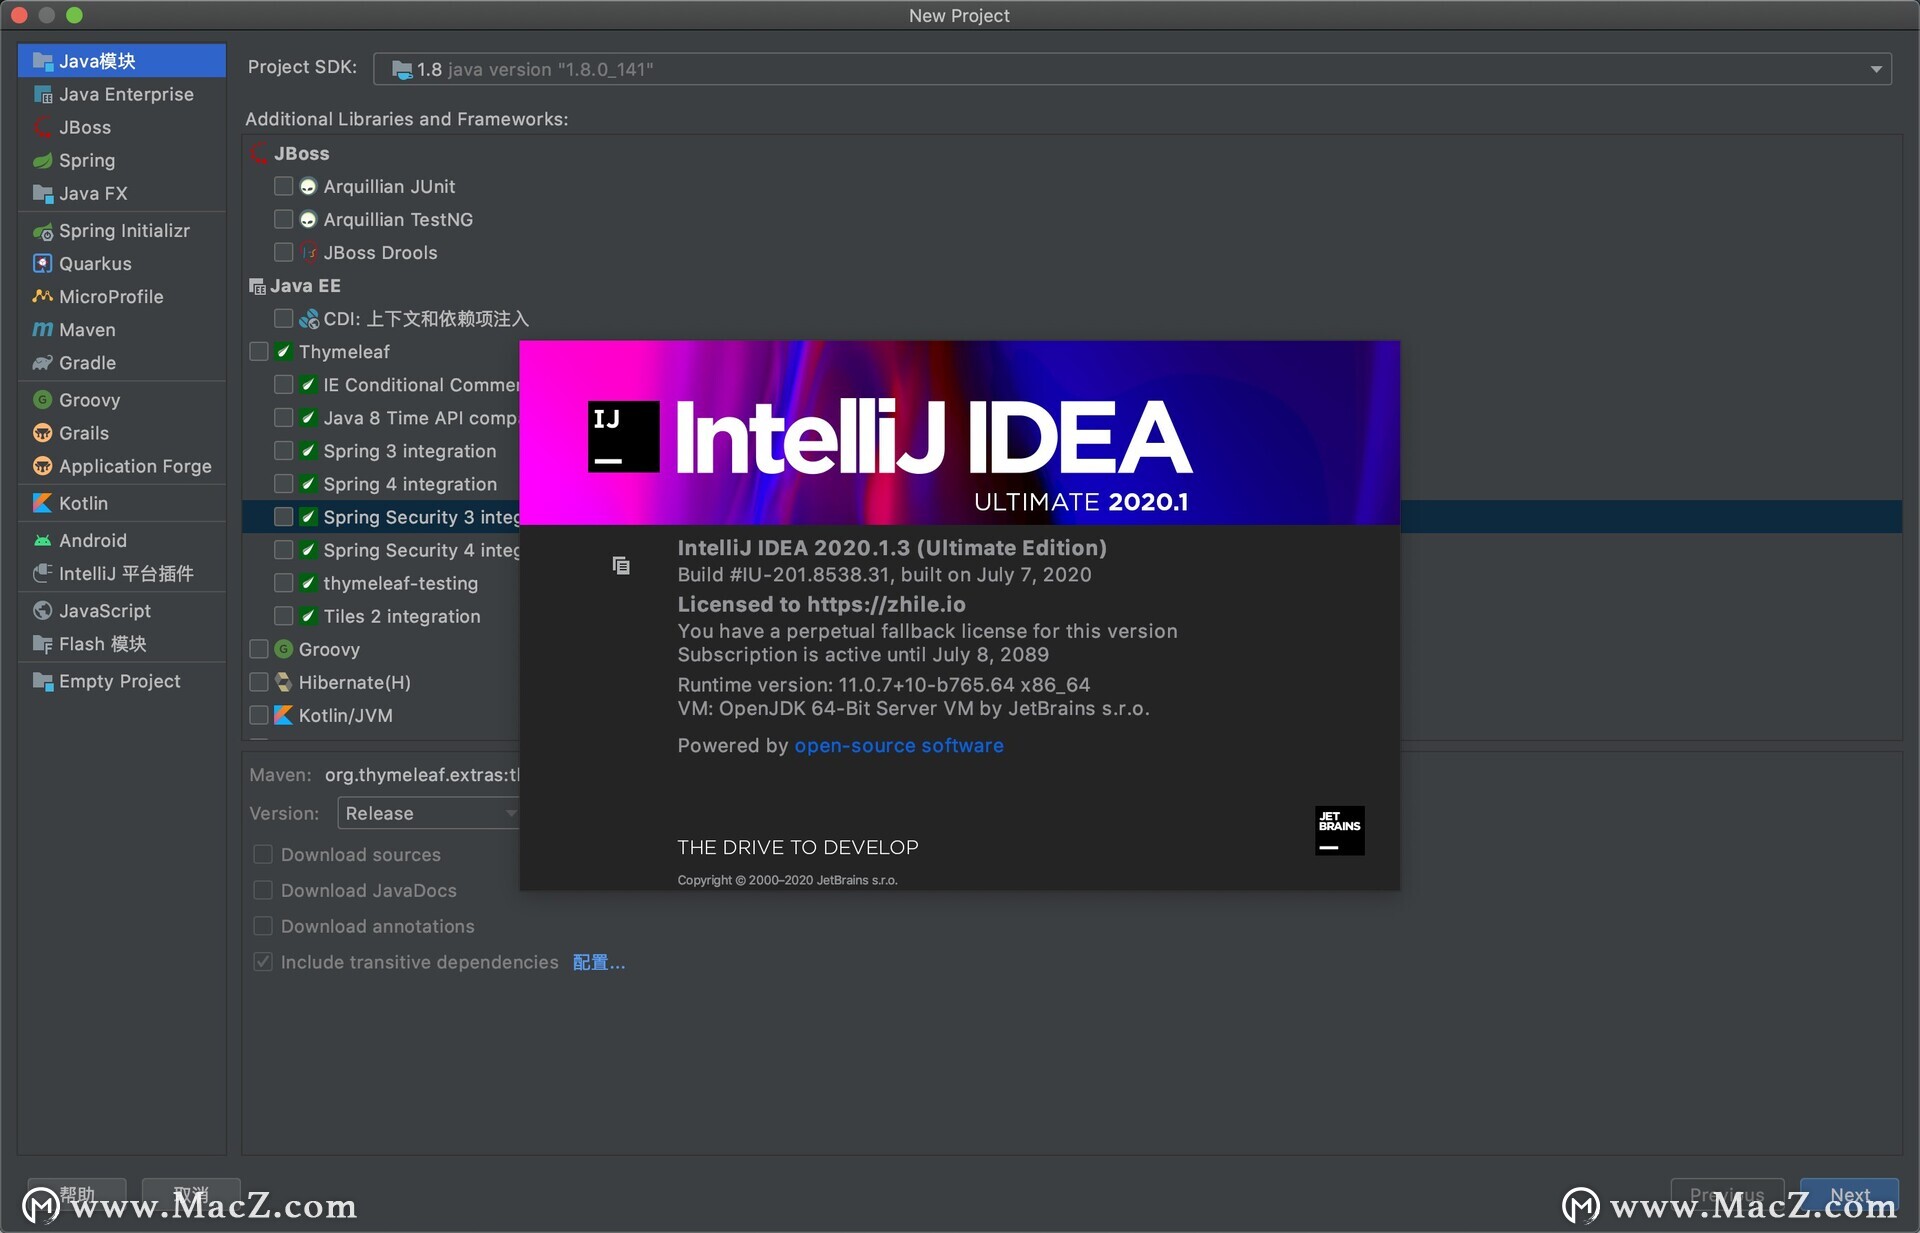Toggle the Hibernate(H) checkbox on
This screenshot has width=1920, height=1233.
pos(260,680)
